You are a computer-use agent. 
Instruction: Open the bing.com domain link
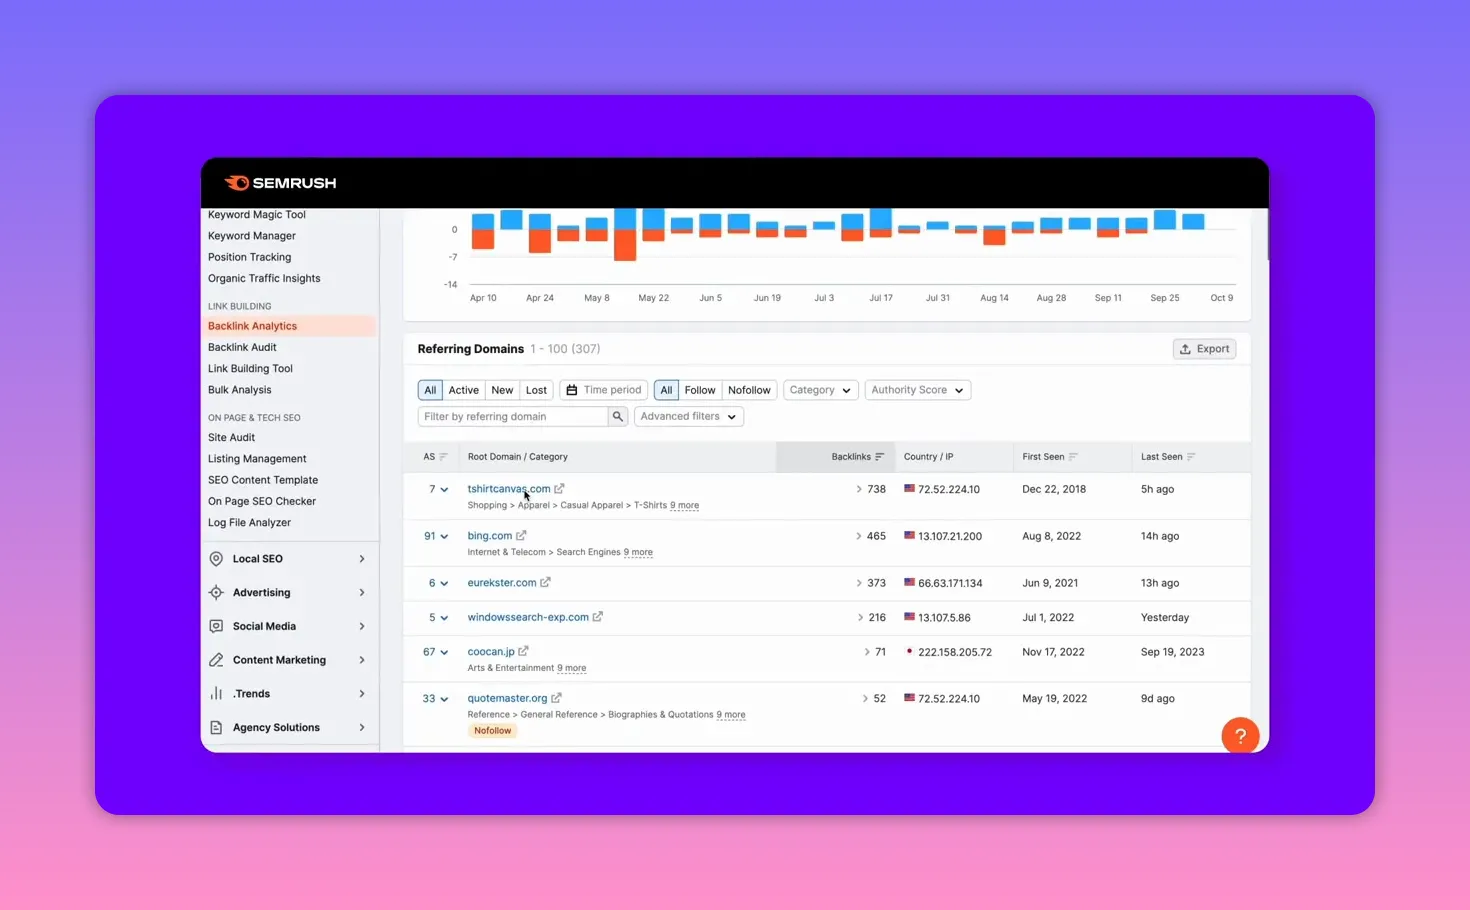coord(490,536)
